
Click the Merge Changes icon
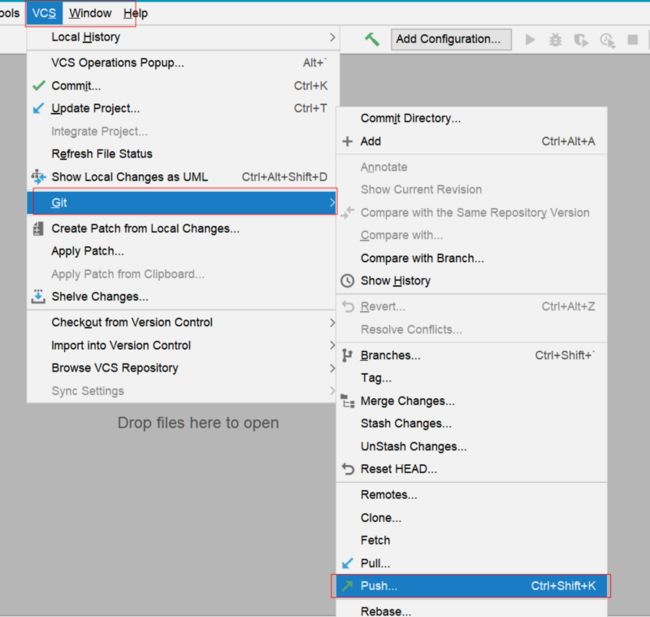(x=347, y=401)
